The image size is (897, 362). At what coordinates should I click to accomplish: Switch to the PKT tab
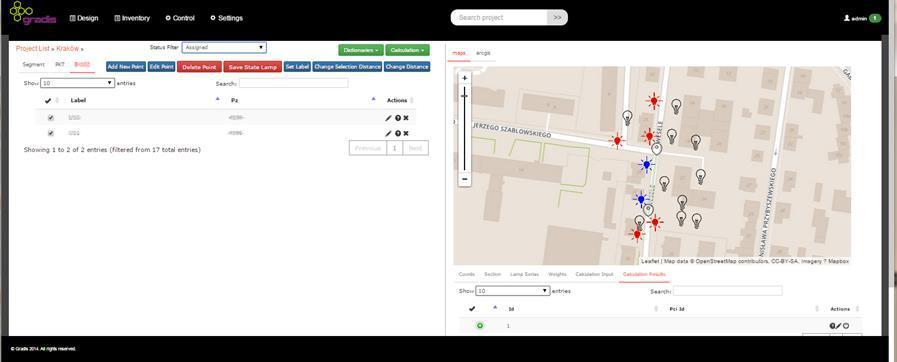click(x=59, y=65)
